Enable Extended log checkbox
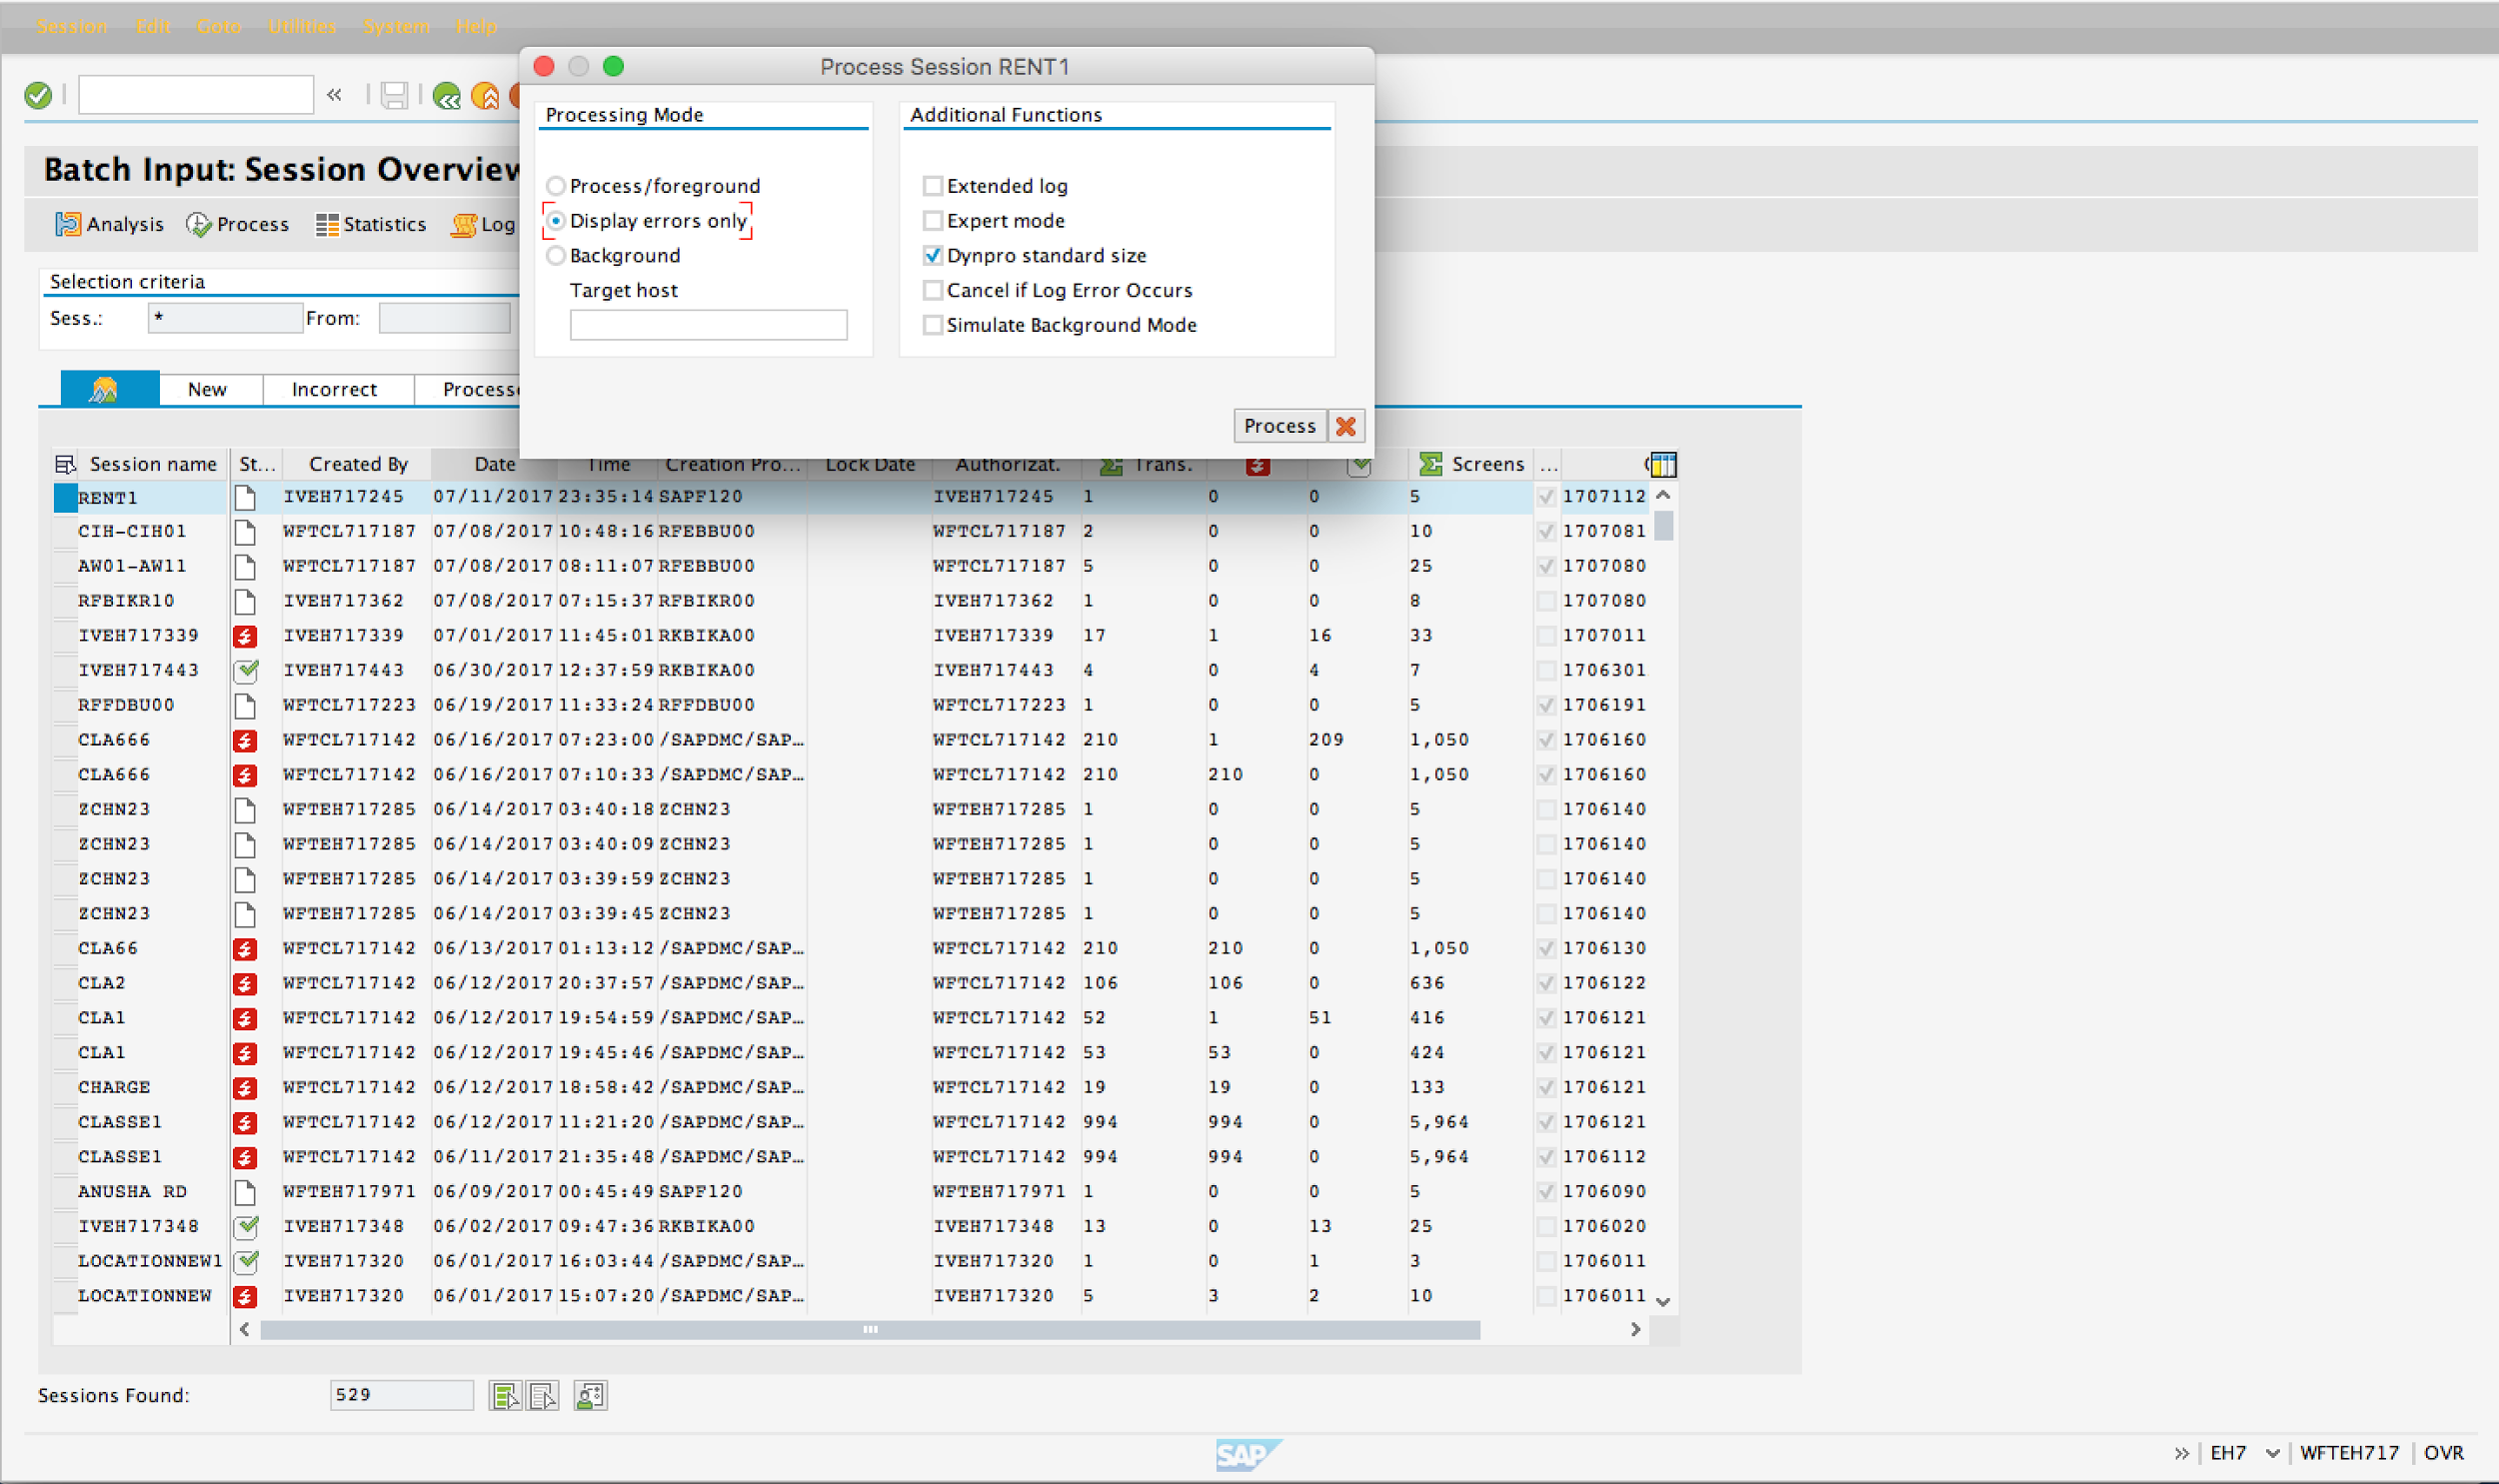The image size is (2499, 1484). click(932, 186)
